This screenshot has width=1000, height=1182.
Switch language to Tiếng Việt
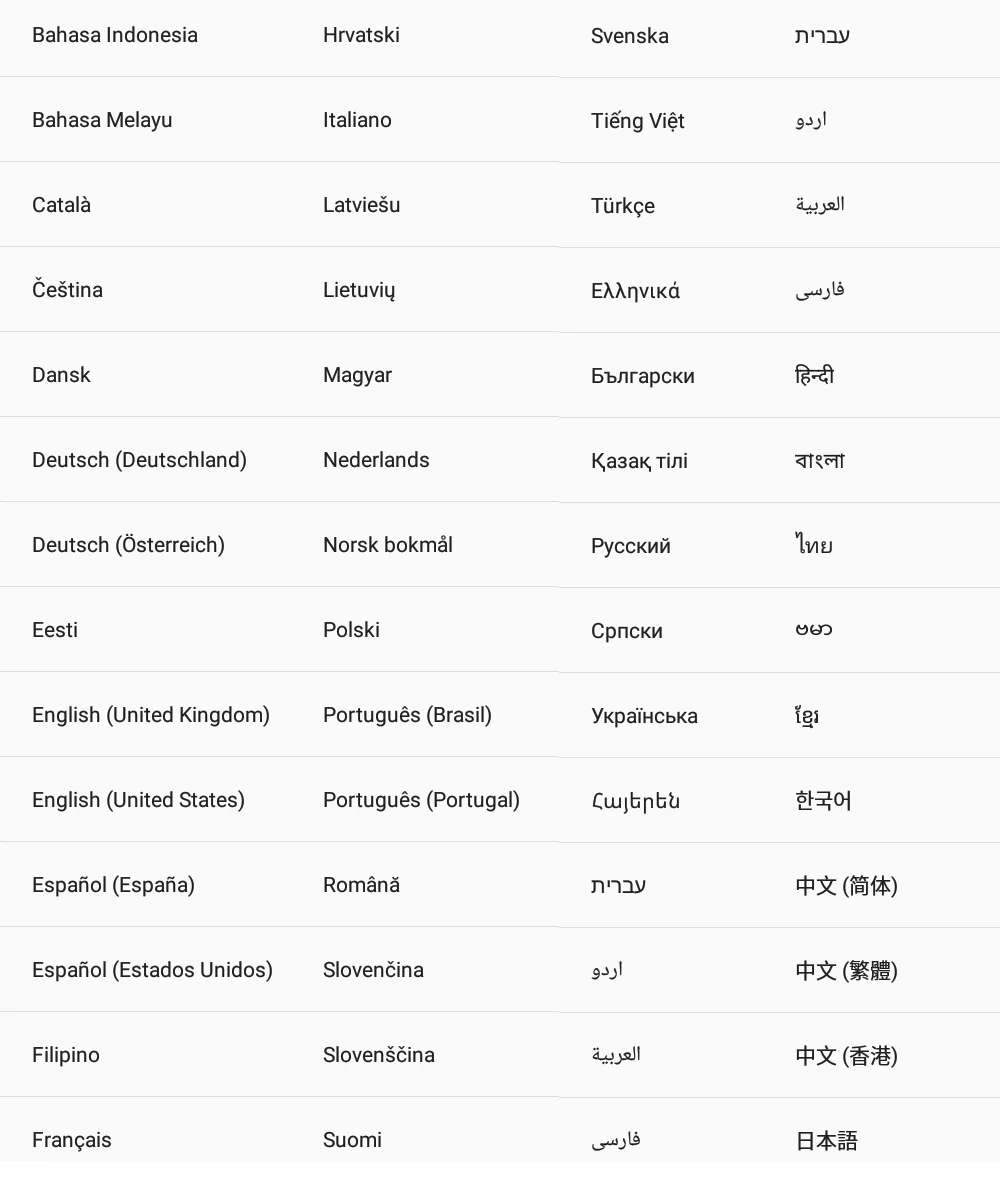(638, 121)
